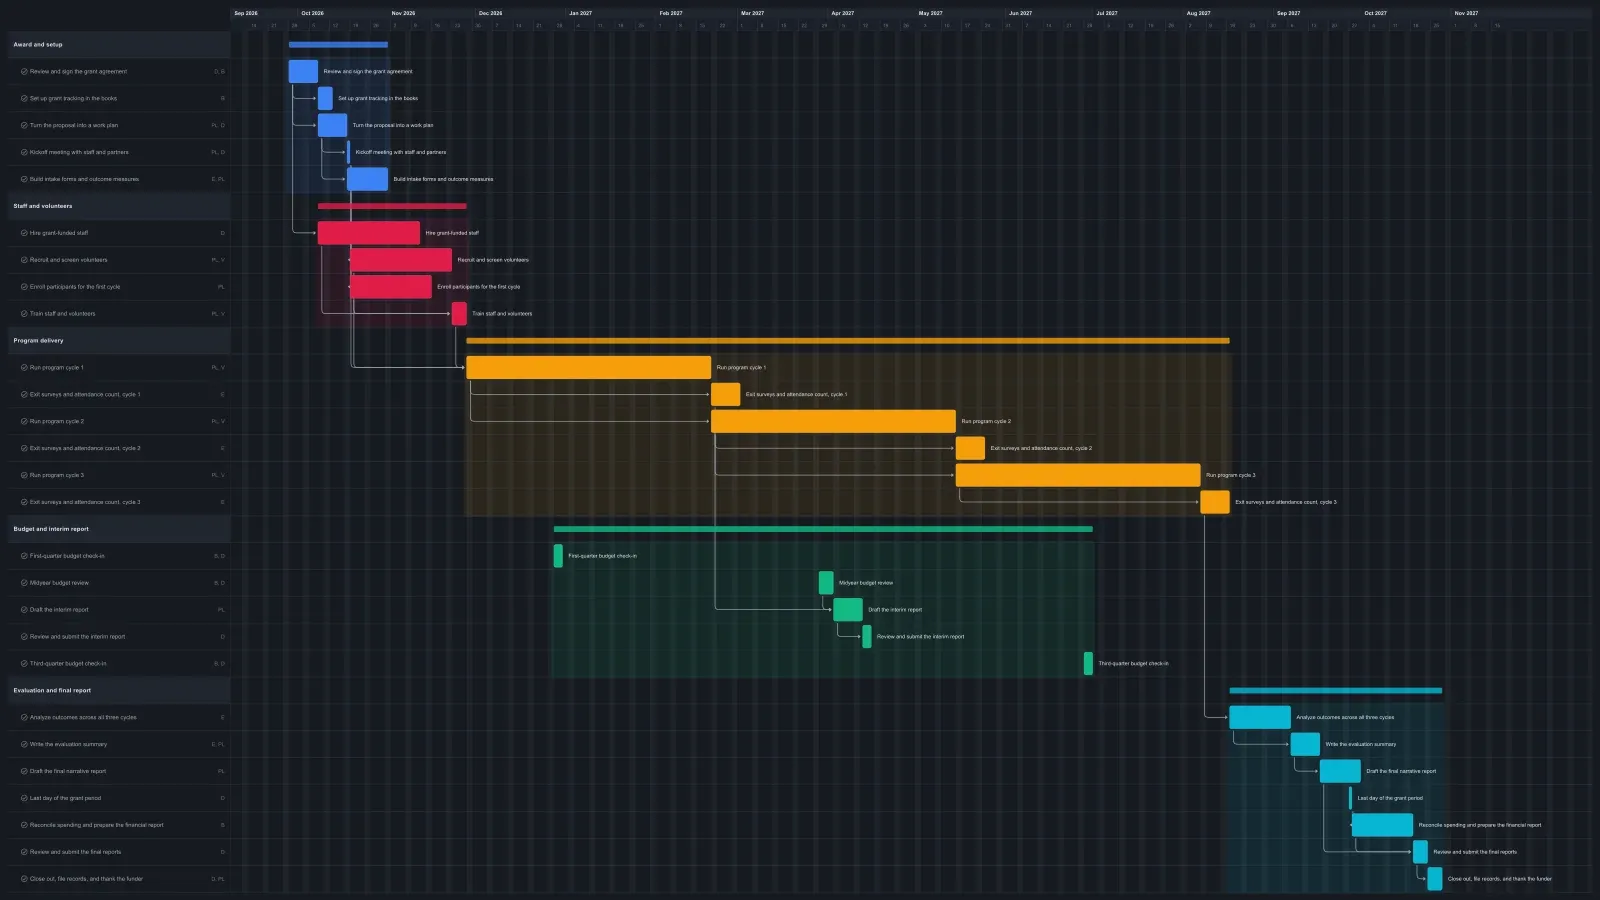Click check icon for Exit surveys, cycle 3 row
Screen dimensions: 1600x900
tap(24, 503)
